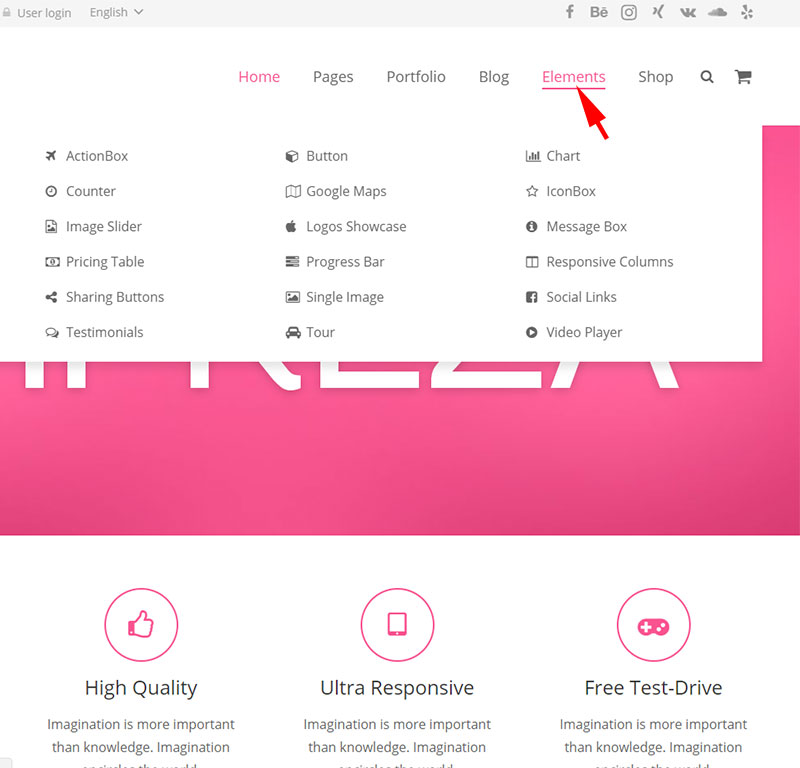Click the Instagram icon in header

pyautogui.click(x=629, y=12)
